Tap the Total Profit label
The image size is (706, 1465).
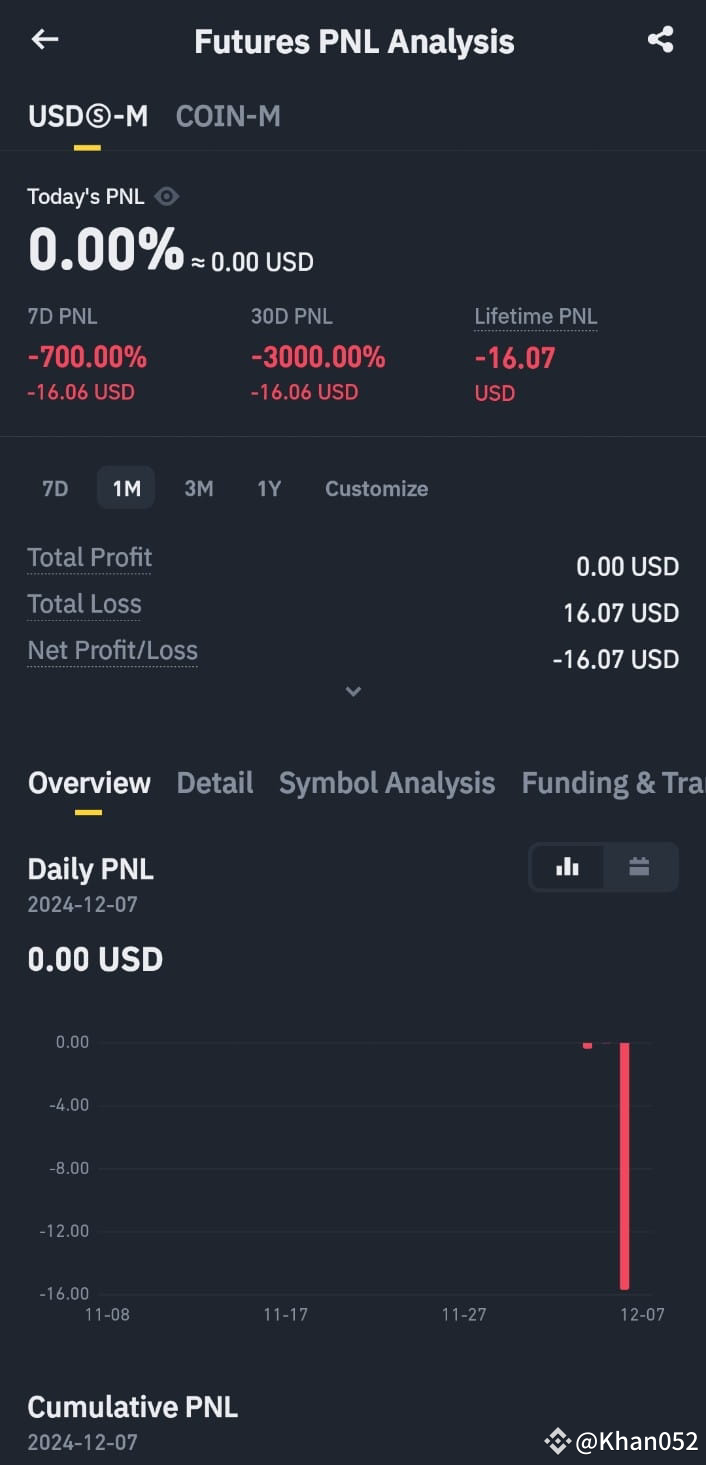click(x=90, y=558)
